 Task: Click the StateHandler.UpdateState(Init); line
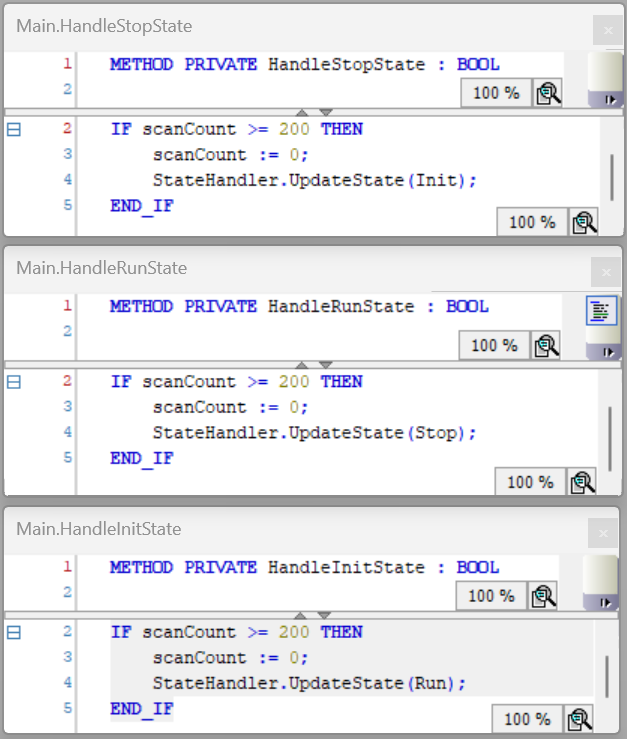click(x=315, y=180)
